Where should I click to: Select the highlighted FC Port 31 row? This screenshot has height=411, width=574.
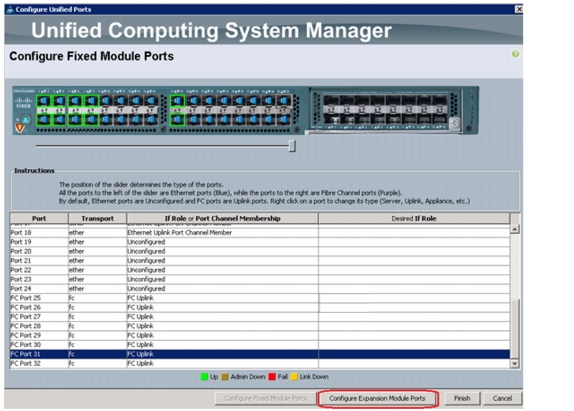[260, 354]
